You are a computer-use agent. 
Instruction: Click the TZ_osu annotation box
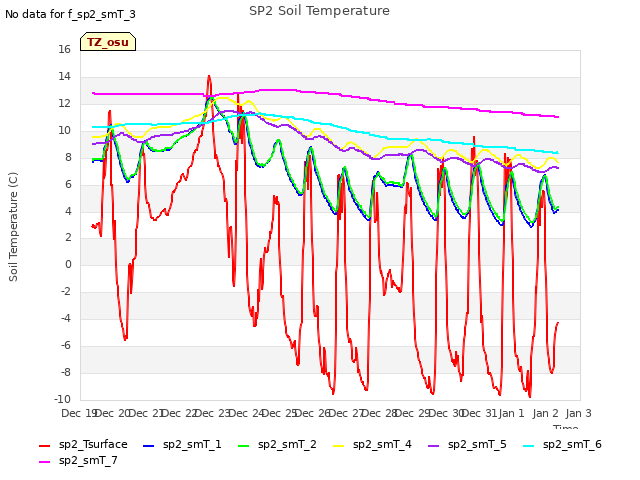tap(108, 42)
